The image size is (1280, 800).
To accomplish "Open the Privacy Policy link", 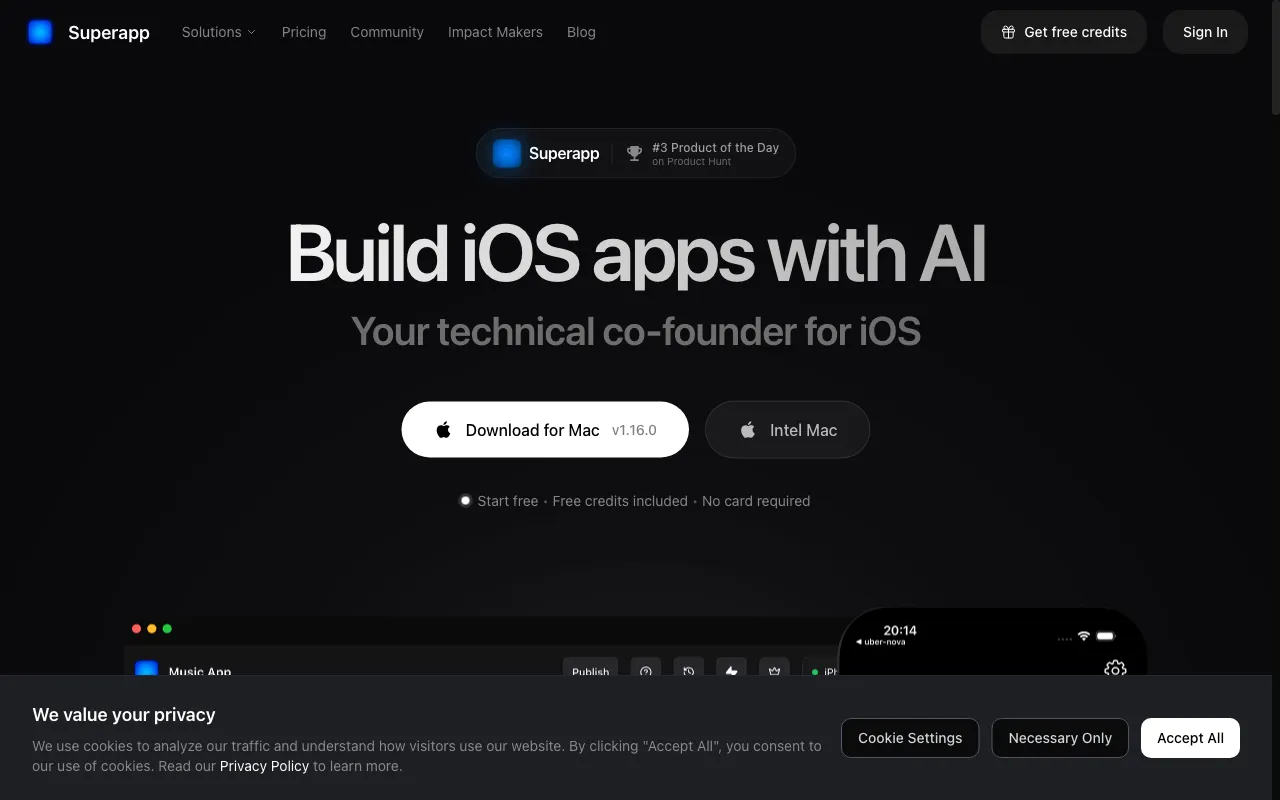I will [x=264, y=766].
